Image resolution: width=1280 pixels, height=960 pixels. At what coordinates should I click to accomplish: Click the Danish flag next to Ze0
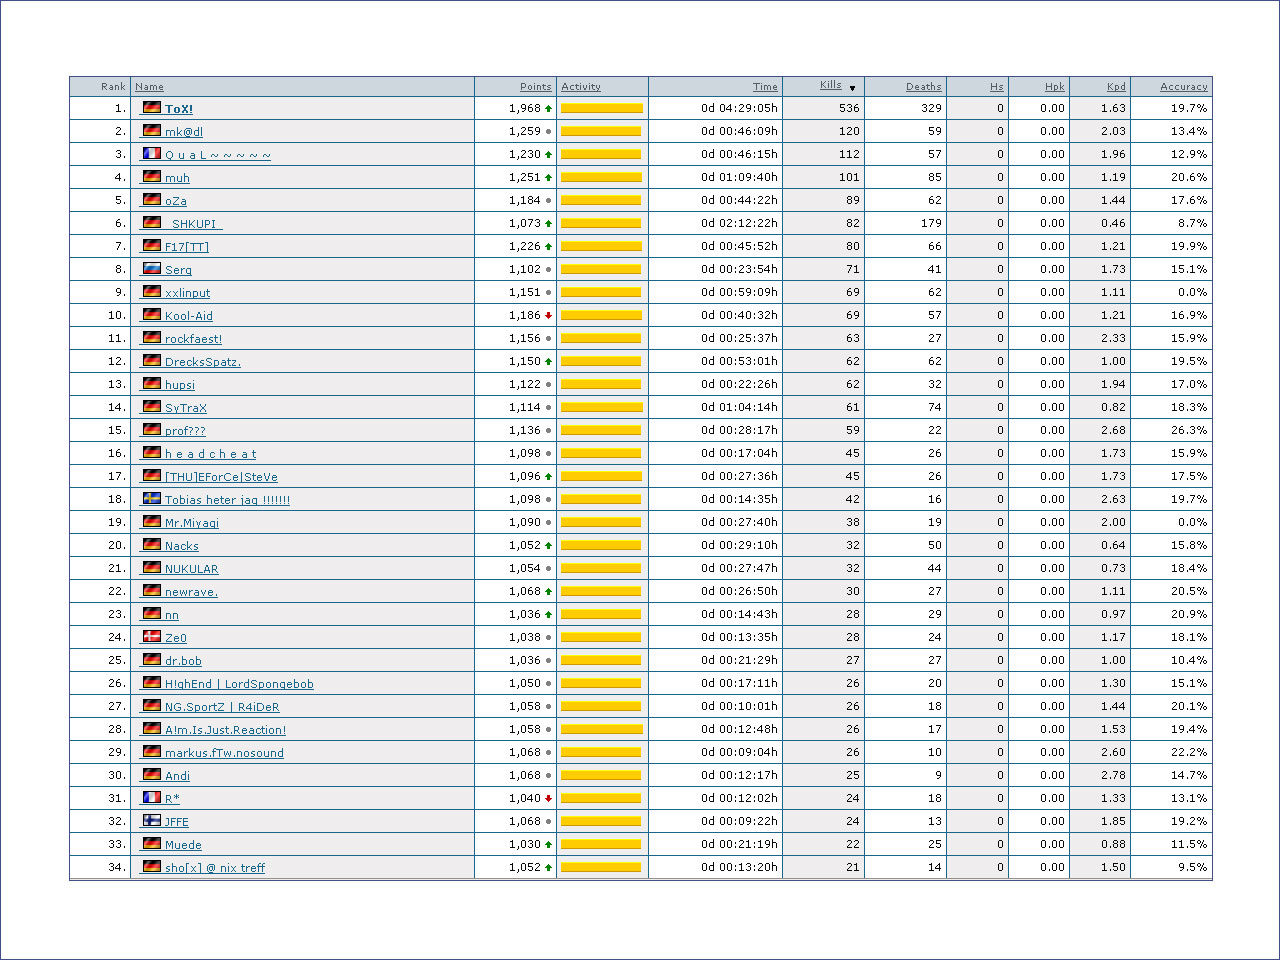tap(152, 637)
